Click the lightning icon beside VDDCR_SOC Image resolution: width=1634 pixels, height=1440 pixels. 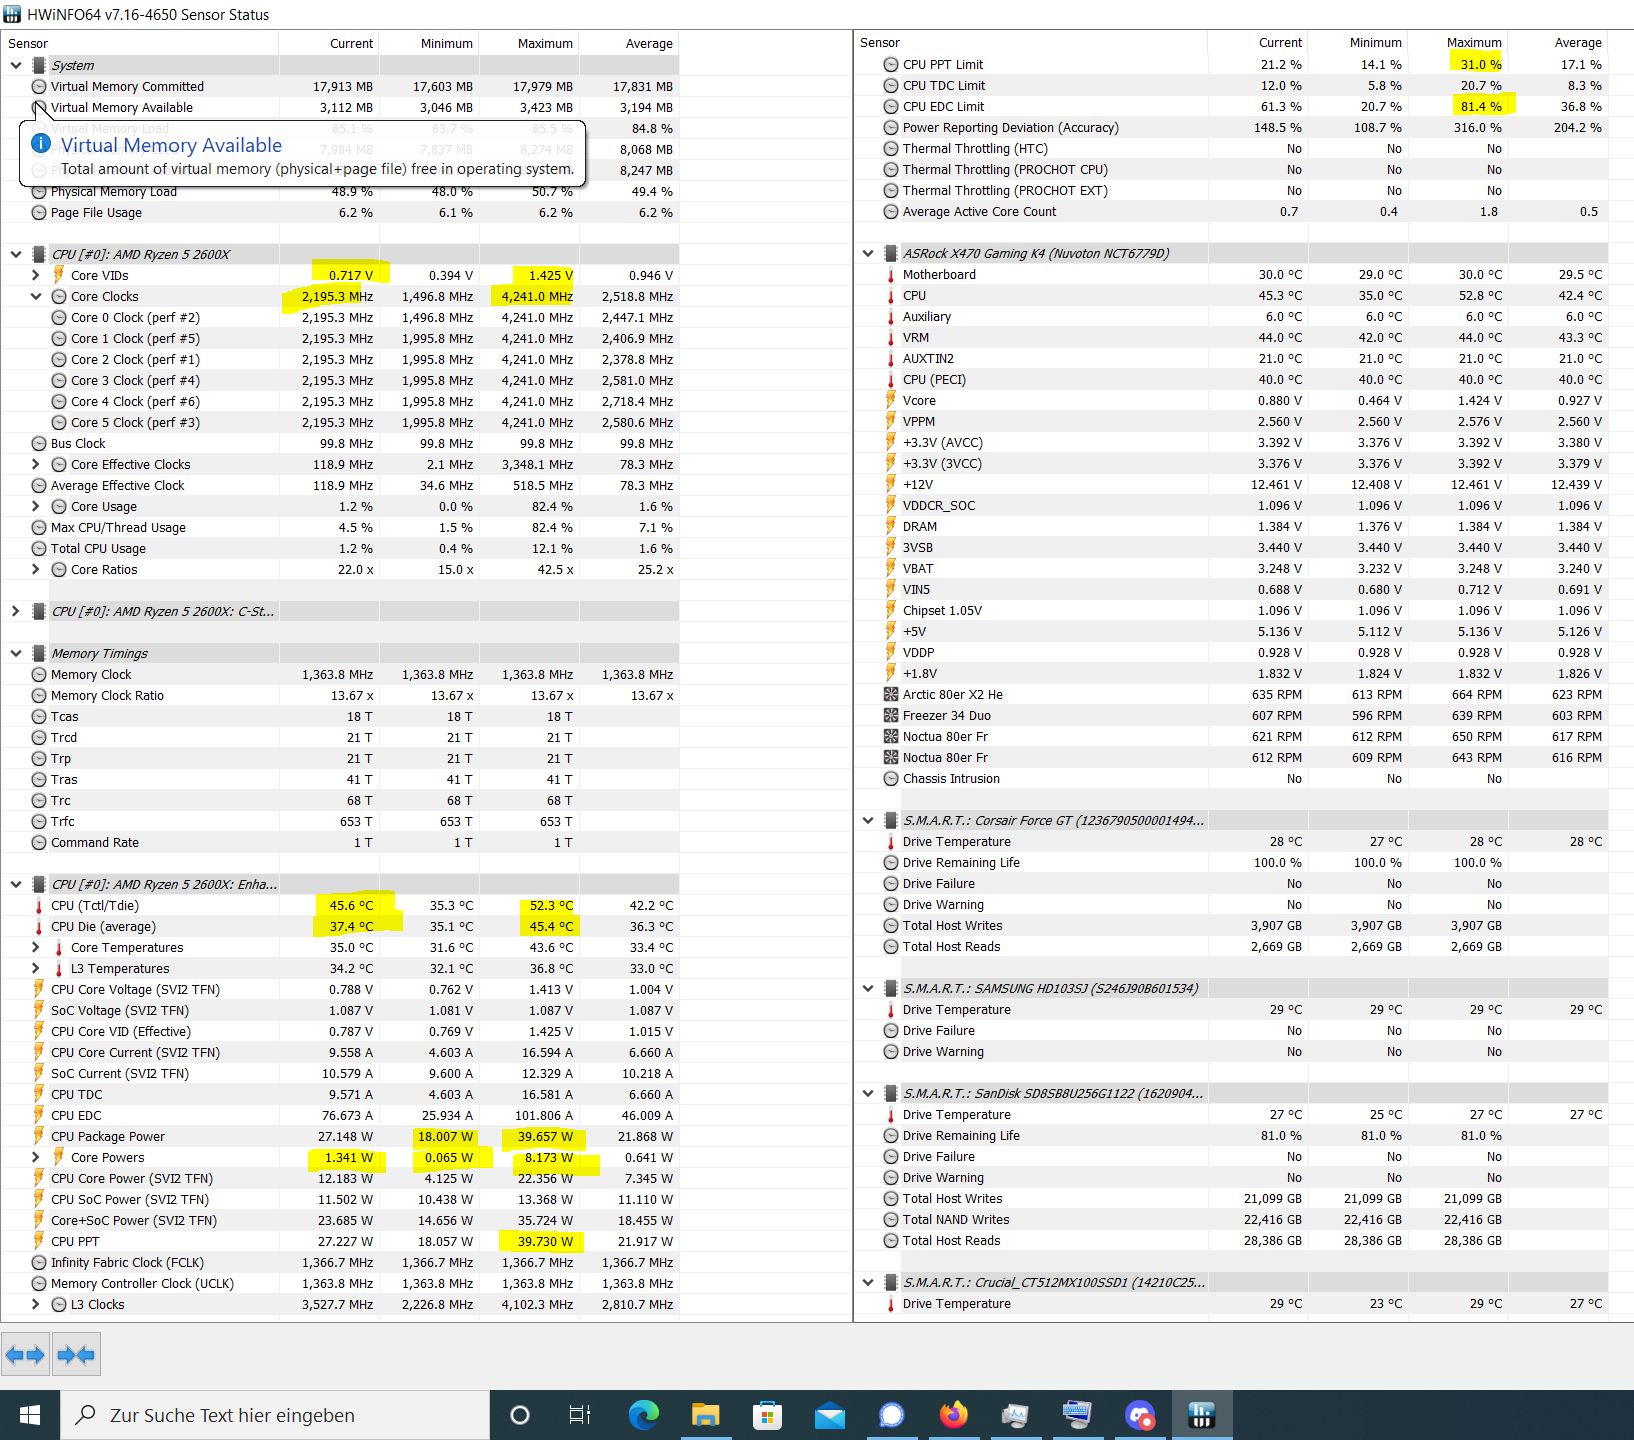(x=891, y=505)
